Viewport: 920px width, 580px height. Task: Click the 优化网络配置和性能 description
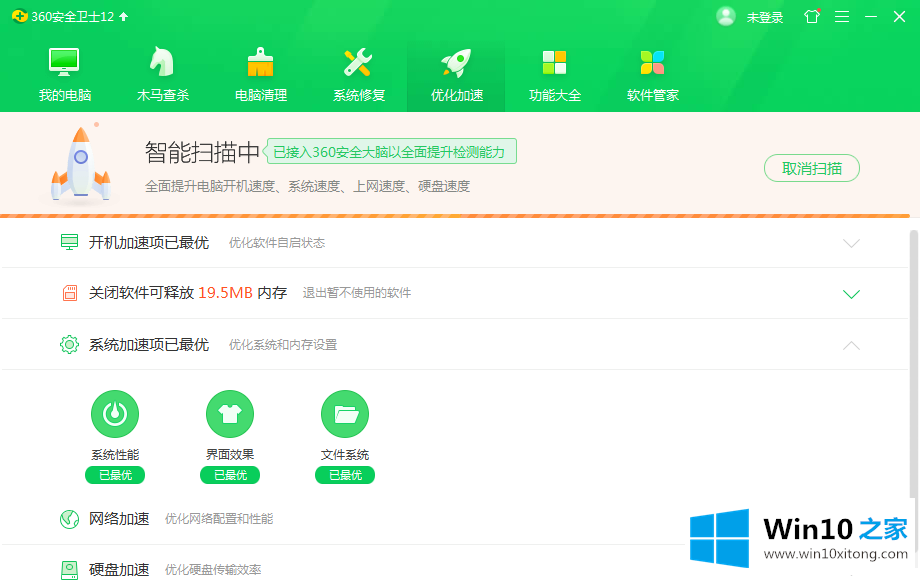(x=219, y=519)
